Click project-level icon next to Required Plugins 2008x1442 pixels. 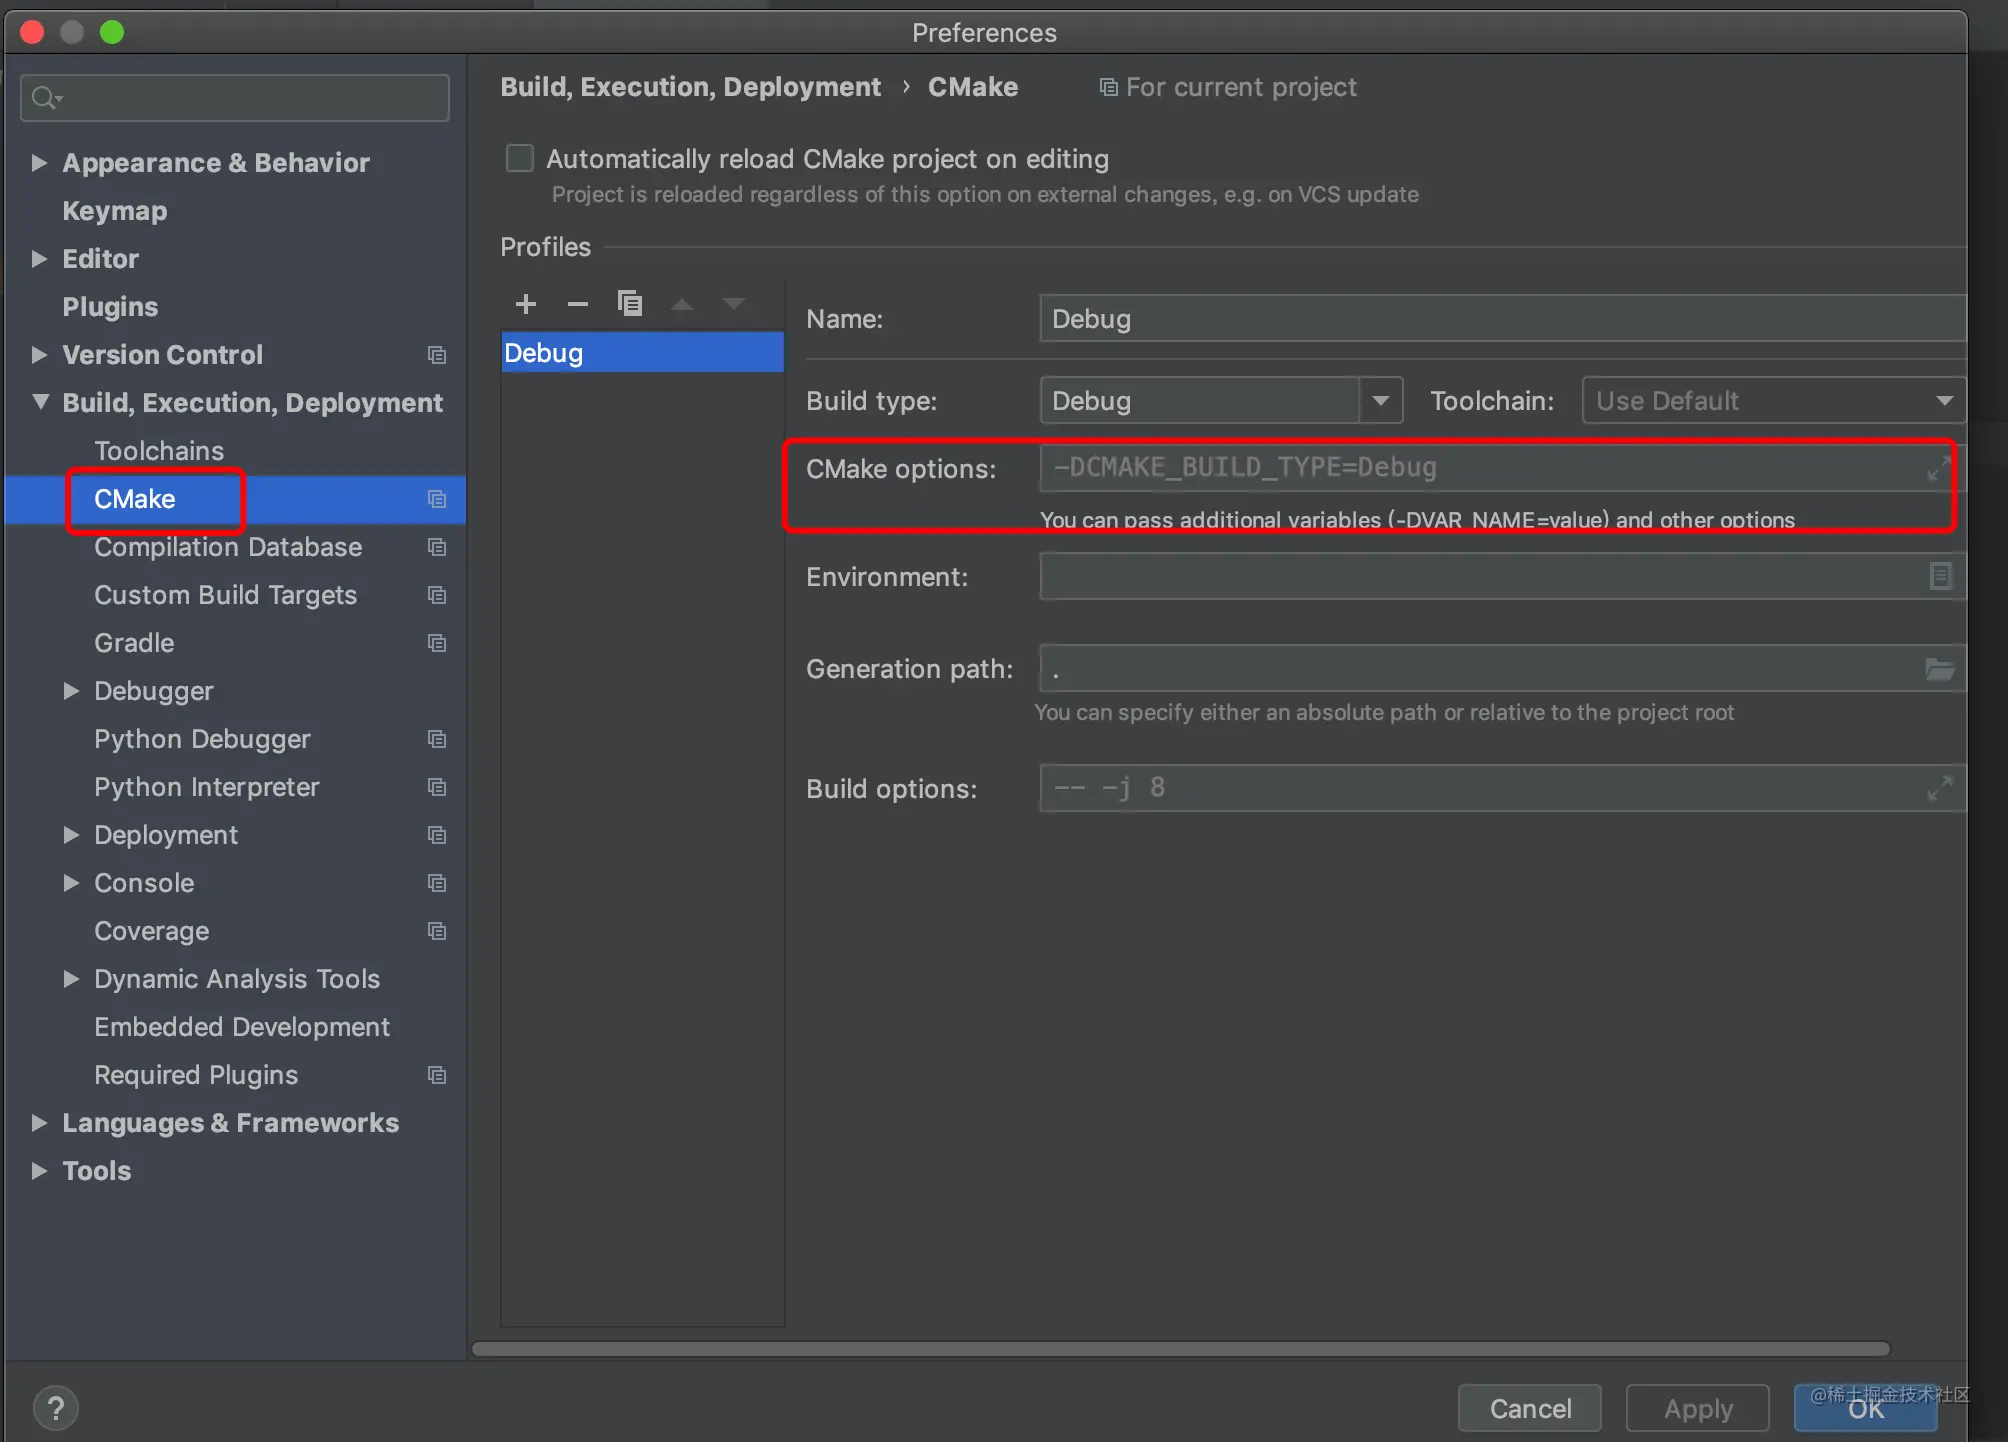(x=437, y=1075)
